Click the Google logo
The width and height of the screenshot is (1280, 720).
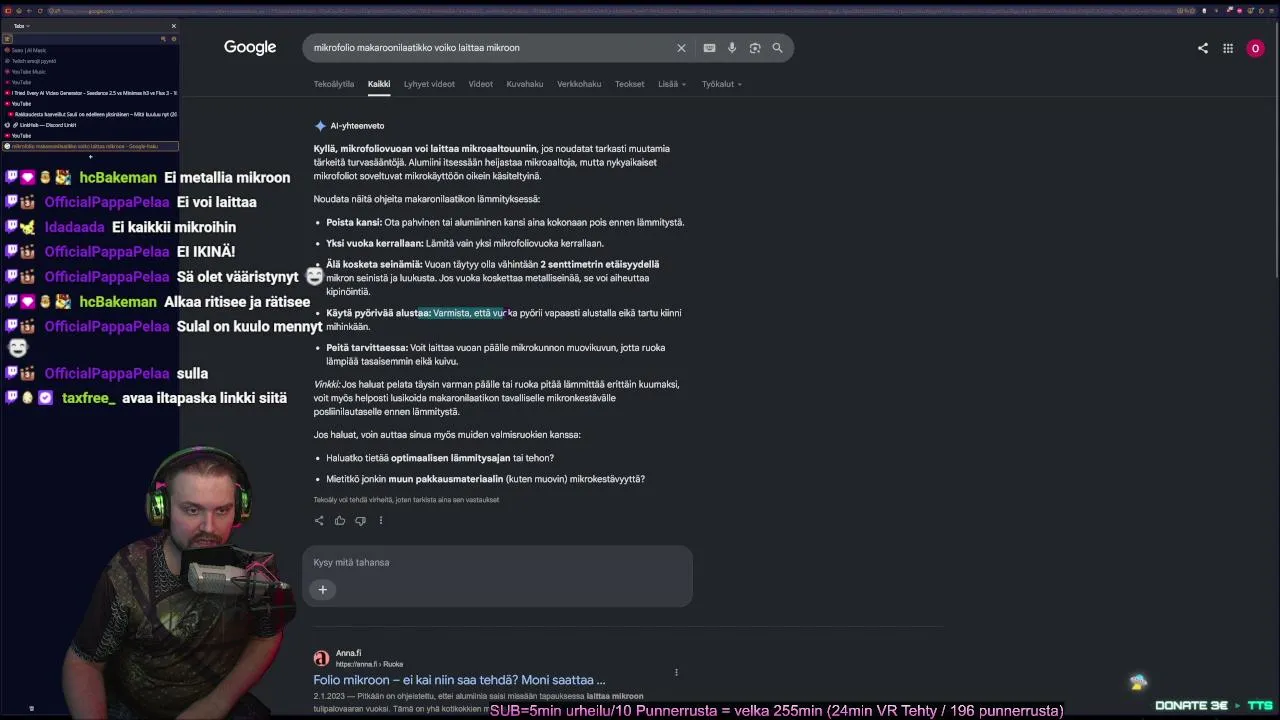(x=250, y=48)
